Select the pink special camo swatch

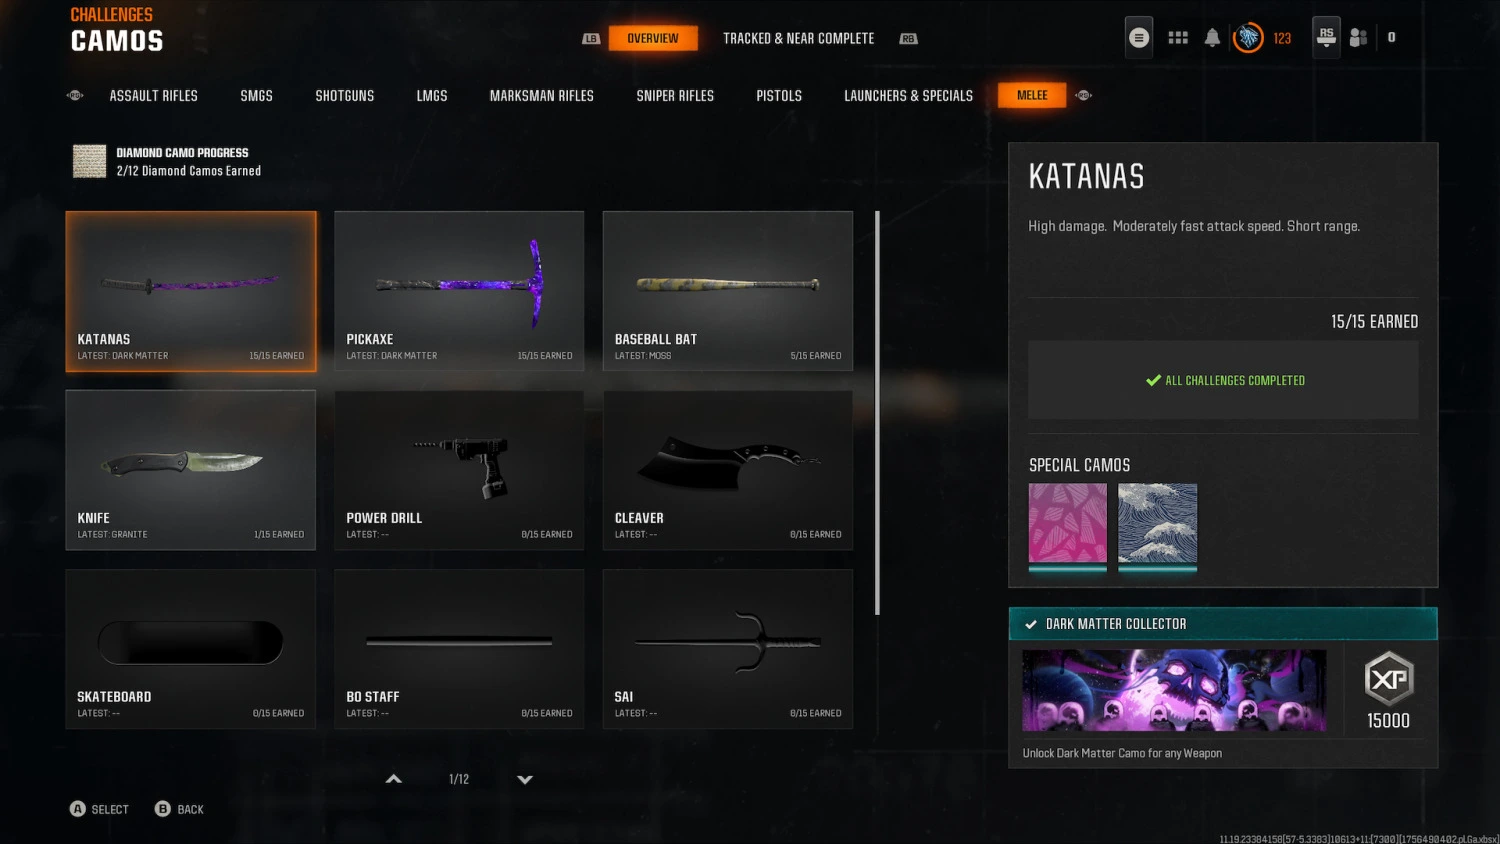tap(1068, 524)
